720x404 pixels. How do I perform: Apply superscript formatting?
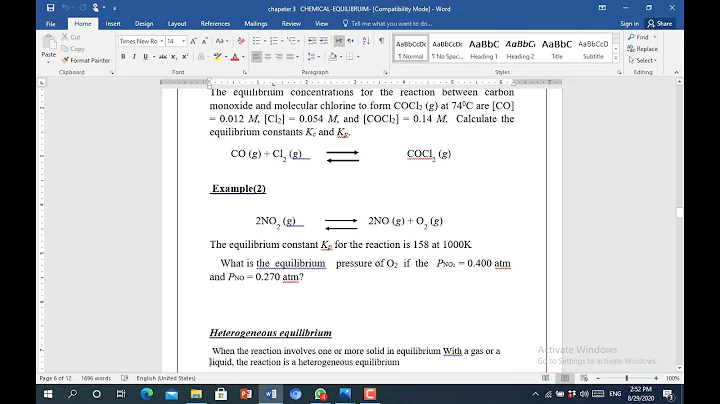coord(185,56)
